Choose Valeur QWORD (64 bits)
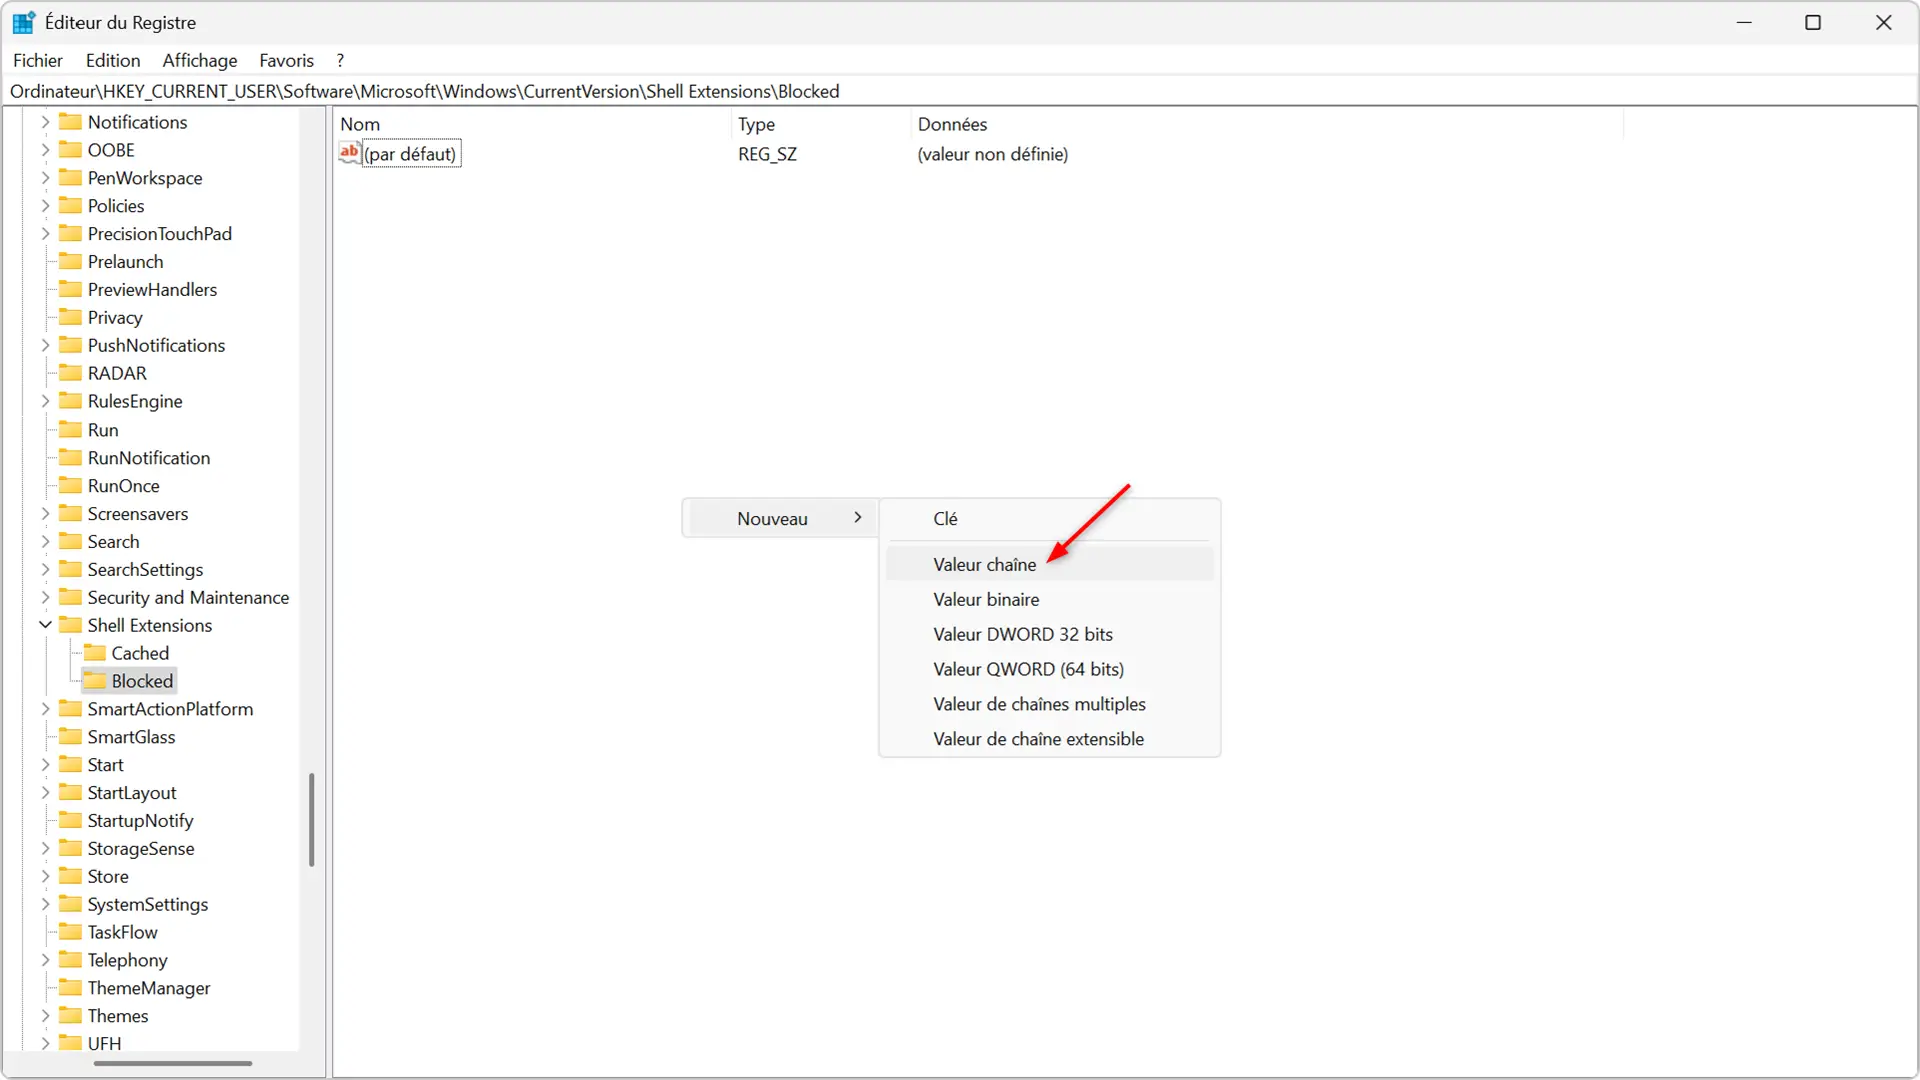Image resolution: width=1920 pixels, height=1080 pixels. (x=1049, y=670)
